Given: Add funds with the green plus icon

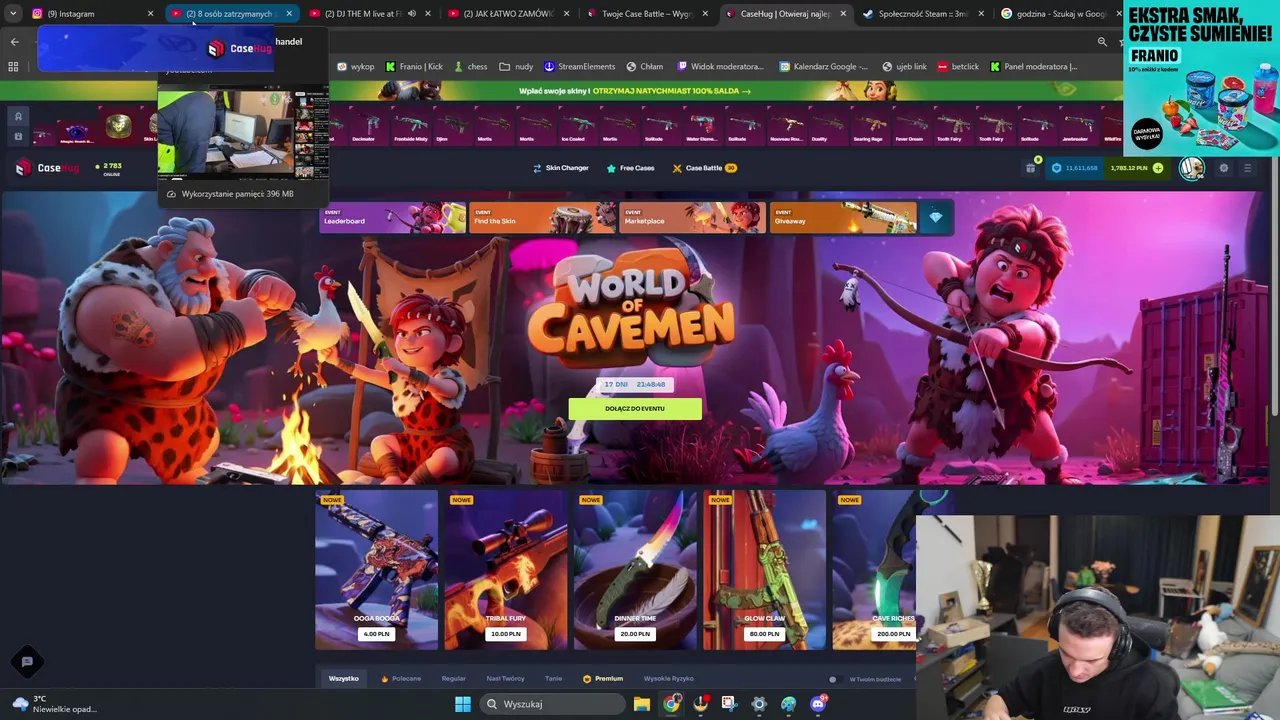Looking at the screenshot, I should click(x=1158, y=168).
